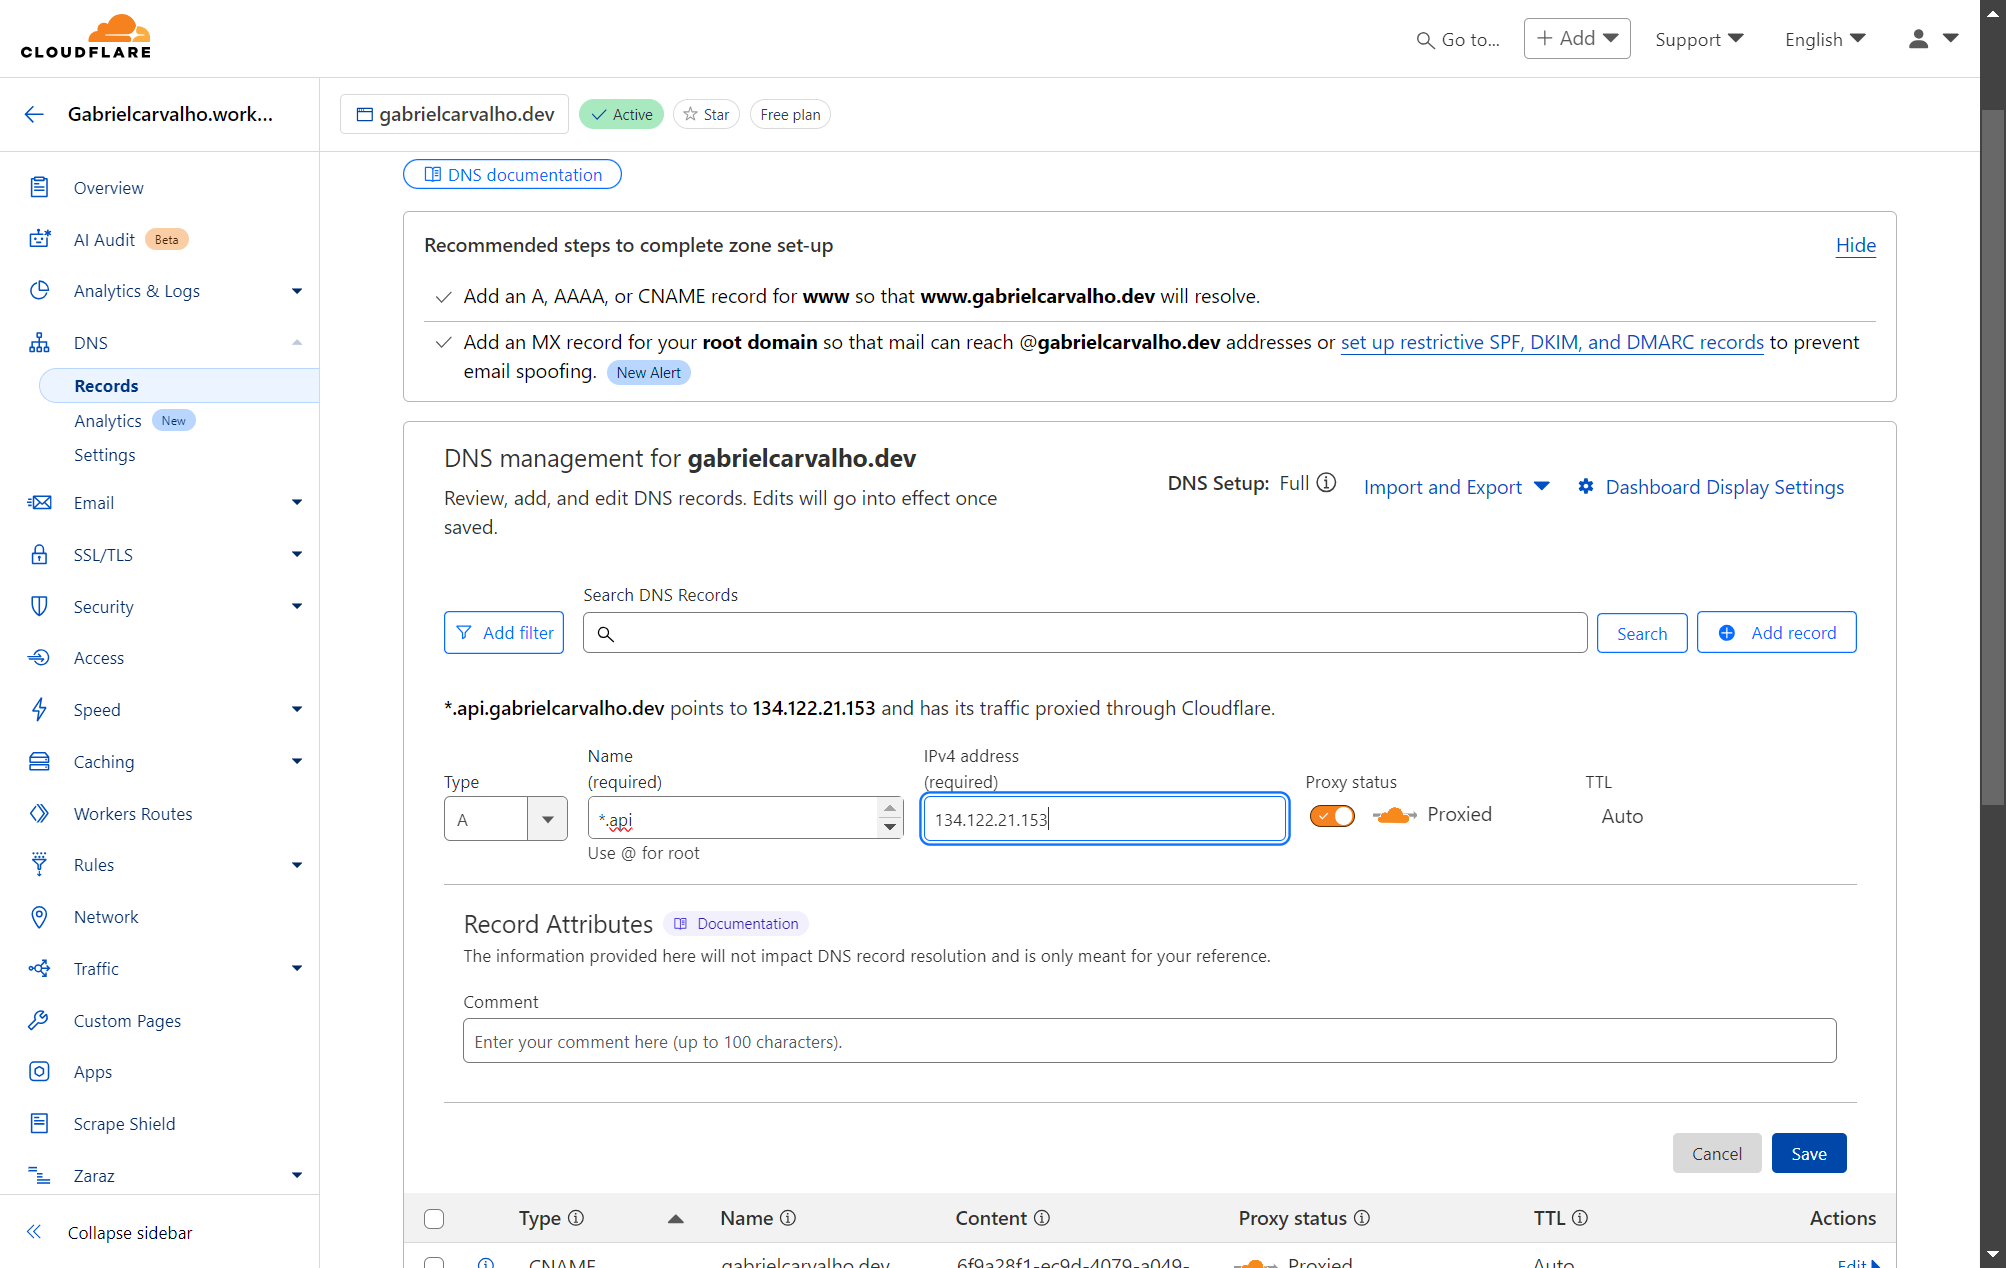The height and width of the screenshot is (1268, 2006).
Task: Click the Add filter button
Action: point(504,632)
